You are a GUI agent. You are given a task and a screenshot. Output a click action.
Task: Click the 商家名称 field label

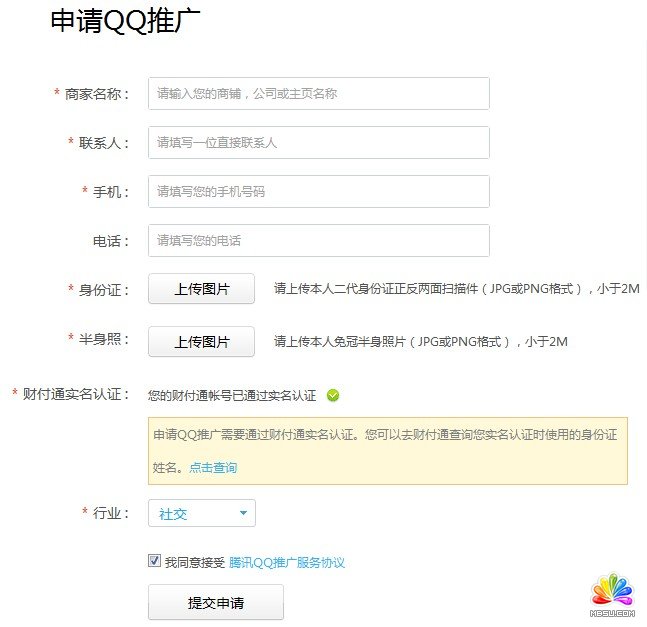(97, 93)
